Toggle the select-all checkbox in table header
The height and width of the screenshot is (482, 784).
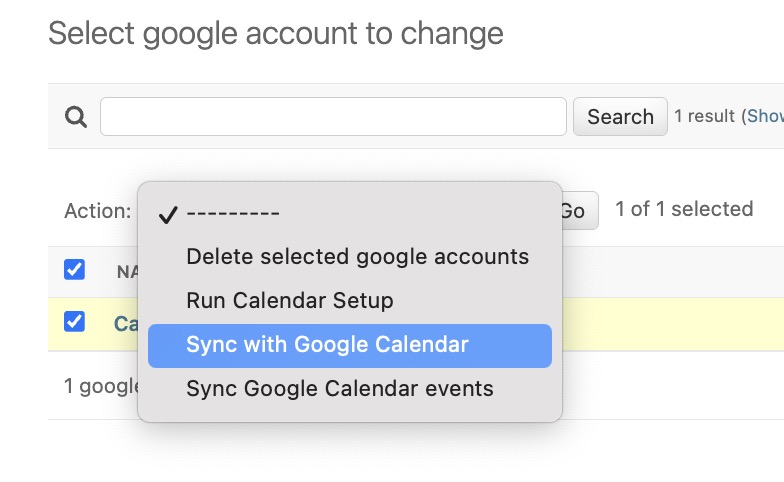pos(74,270)
